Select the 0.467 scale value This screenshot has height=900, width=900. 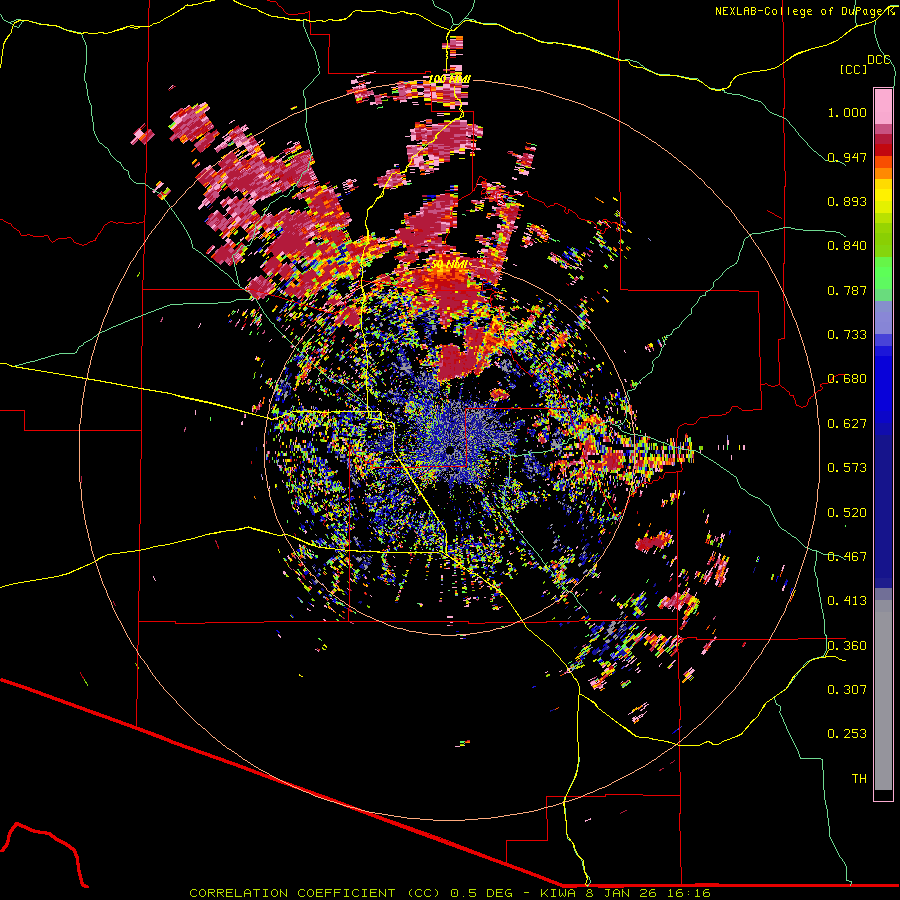click(847, 557)
